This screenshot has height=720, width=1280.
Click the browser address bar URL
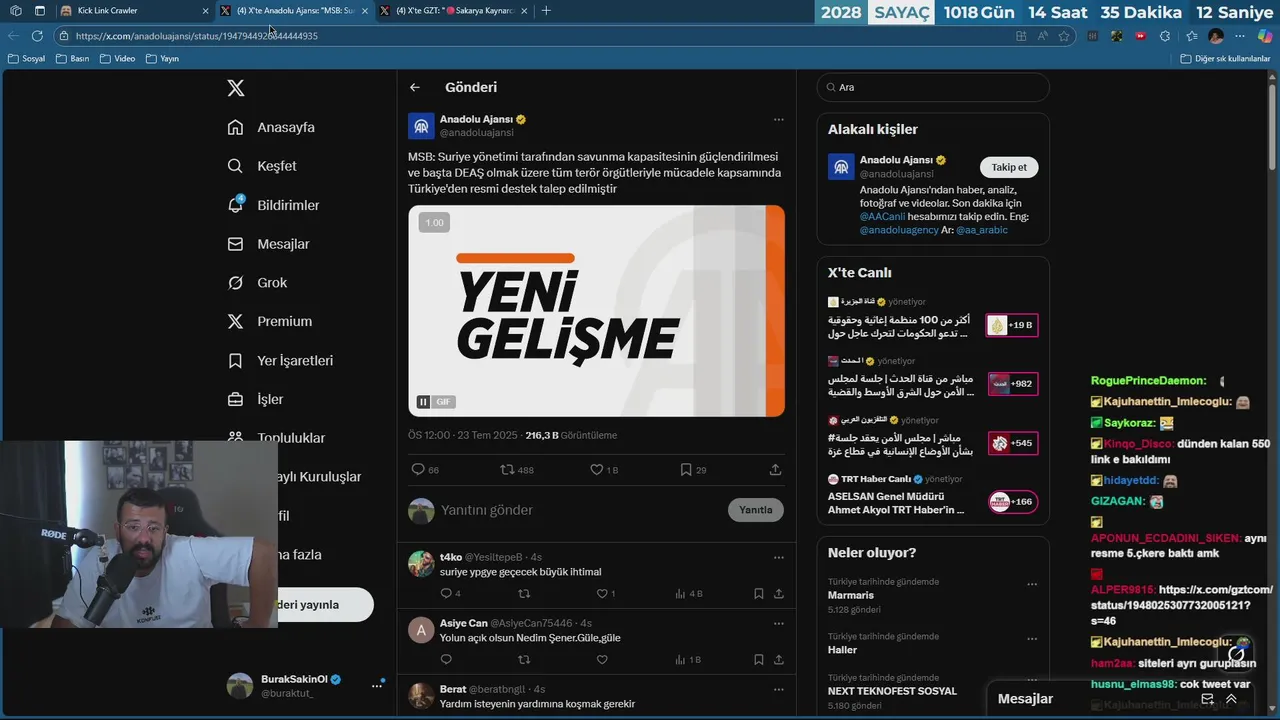197,36
